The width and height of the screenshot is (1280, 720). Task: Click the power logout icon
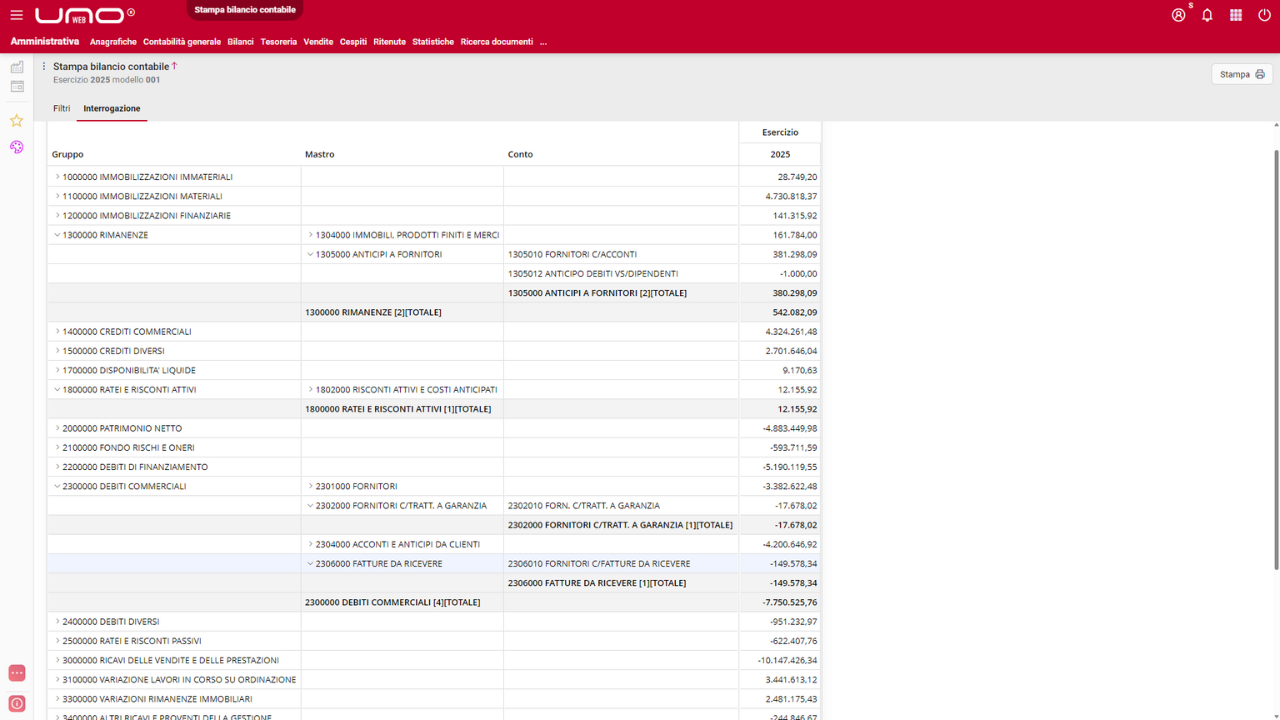[x=1264, y=15]
